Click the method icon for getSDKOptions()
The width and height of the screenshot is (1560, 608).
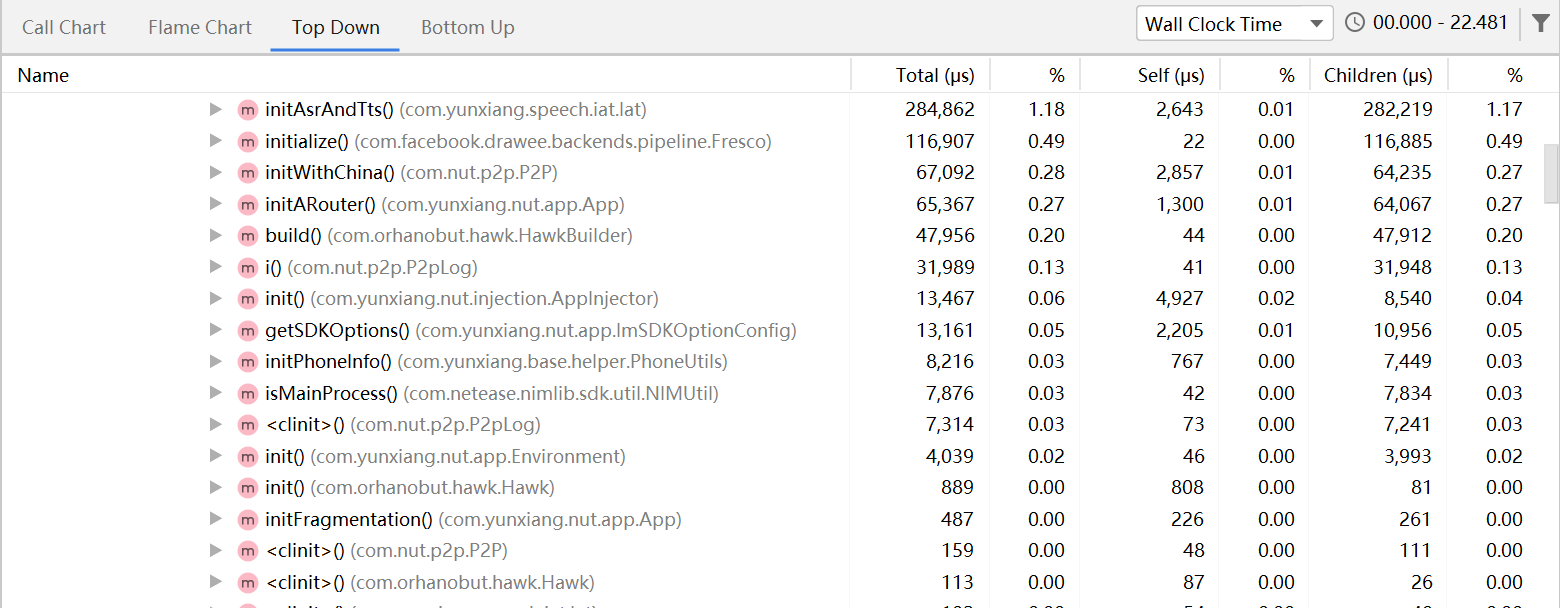(x=247, y=331)
